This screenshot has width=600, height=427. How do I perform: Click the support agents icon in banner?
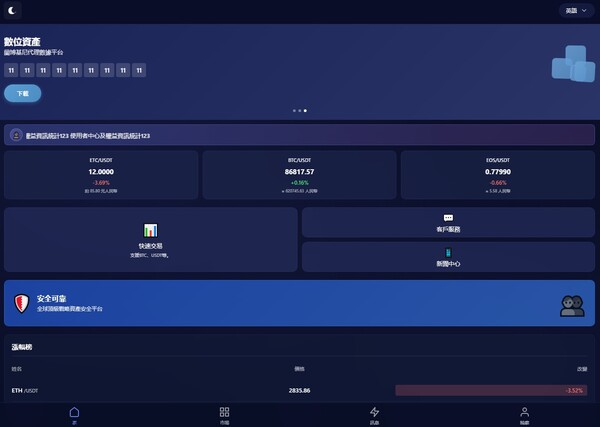pos(571,305)
